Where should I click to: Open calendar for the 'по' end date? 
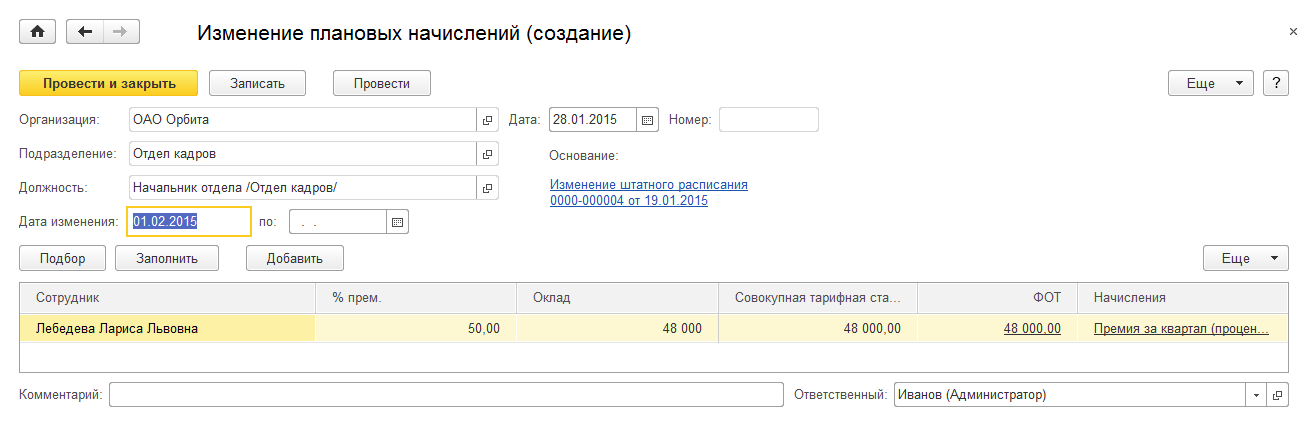click(397, 222)
